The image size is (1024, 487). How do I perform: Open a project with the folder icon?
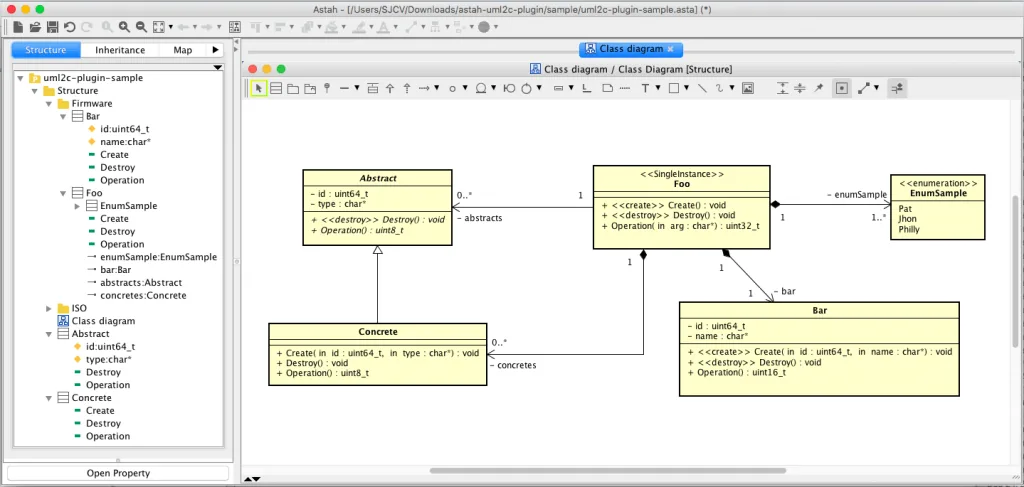click(35, 27)
